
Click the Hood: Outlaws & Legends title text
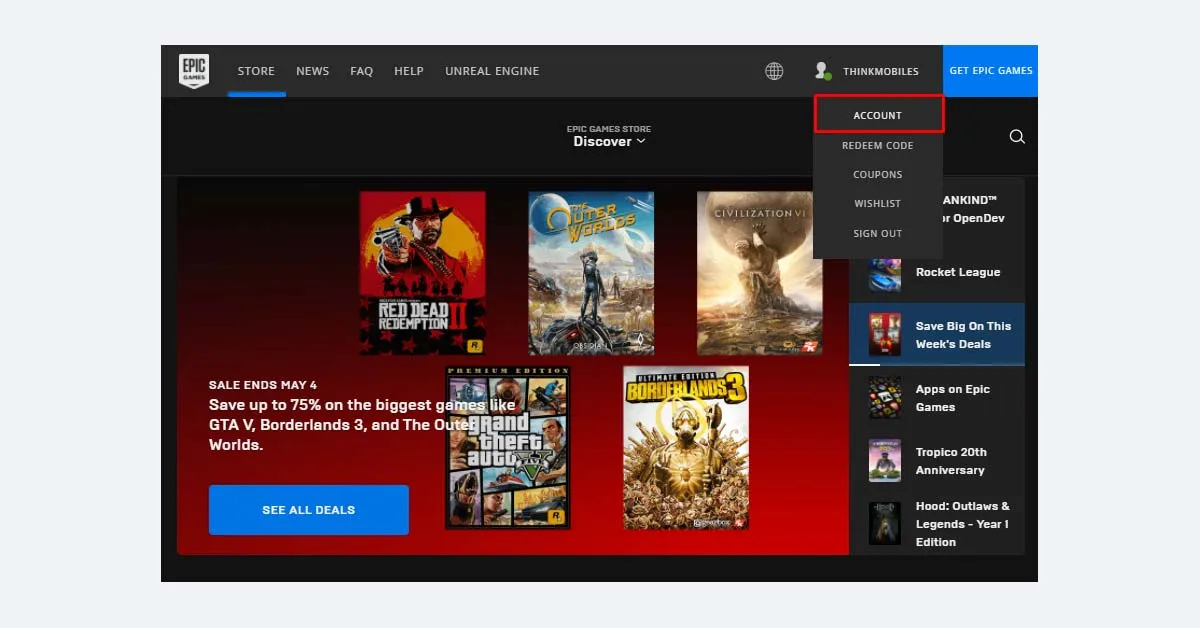coord(963,524)
